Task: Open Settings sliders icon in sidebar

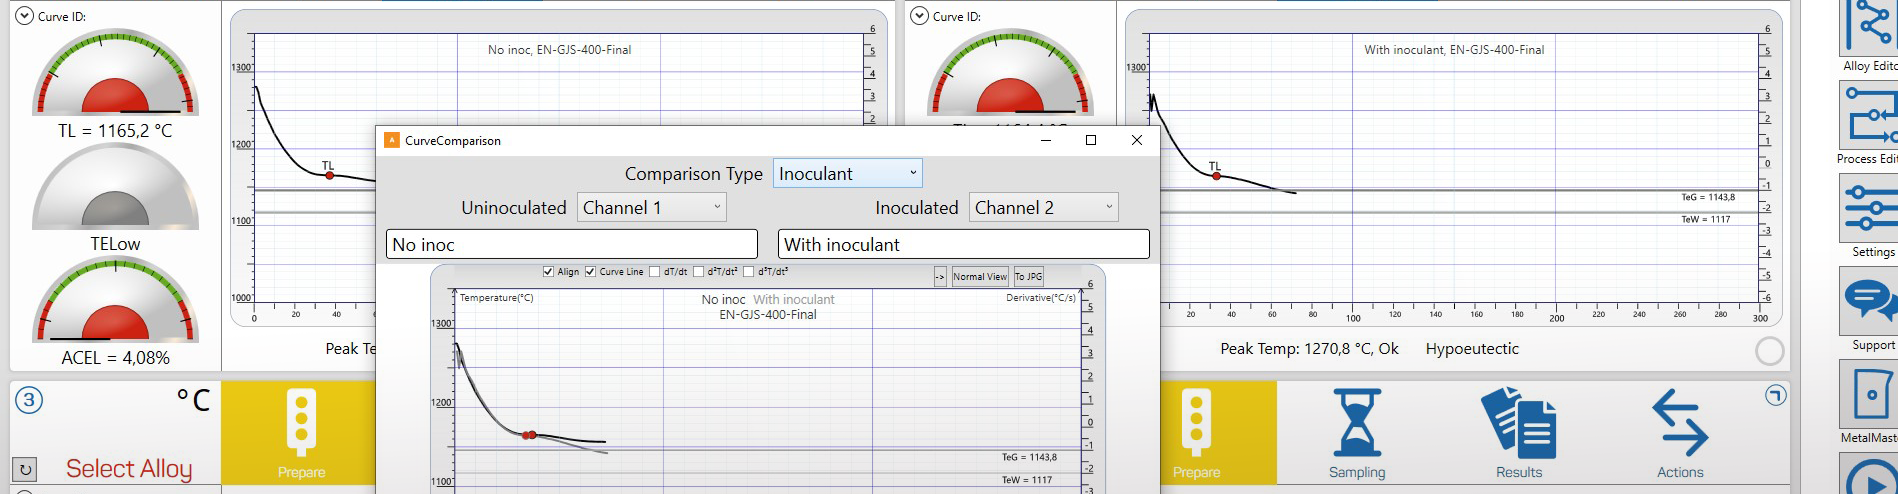Action: (x=1869, y=209)
